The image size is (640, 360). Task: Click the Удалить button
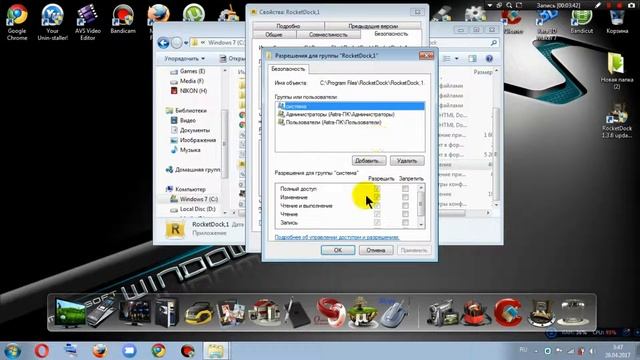point(407,160)
